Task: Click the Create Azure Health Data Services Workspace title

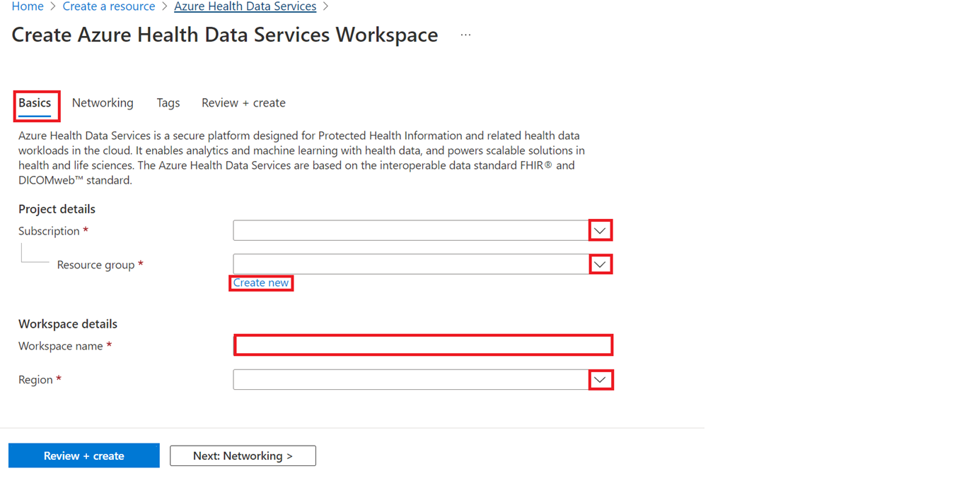Action: tap(225, 35)
